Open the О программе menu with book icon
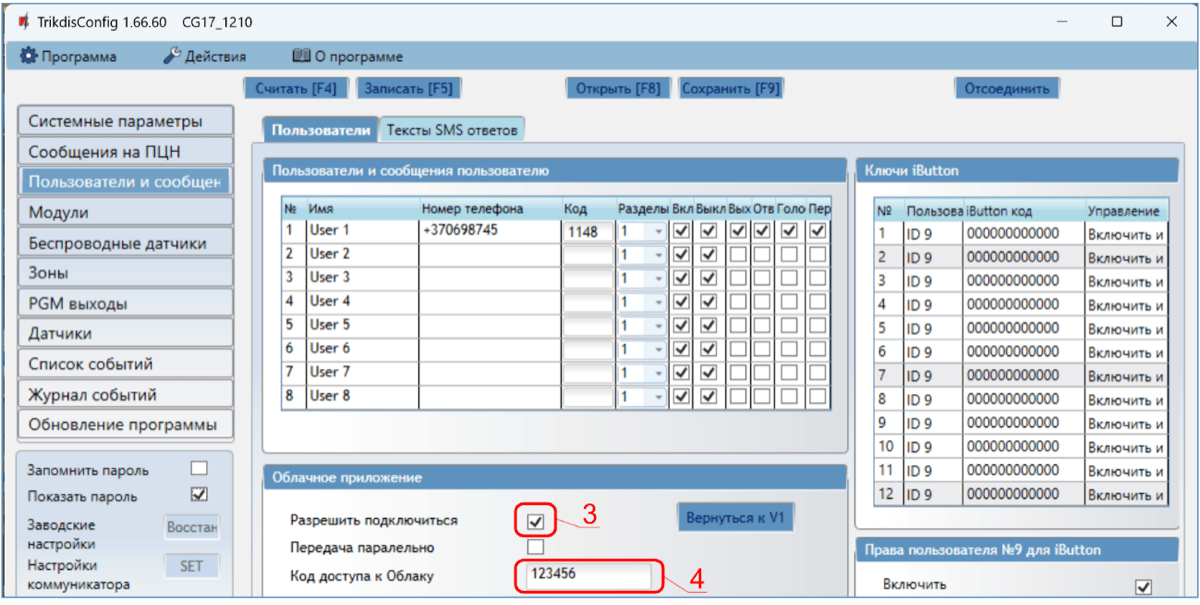The image size is (1200, 605). click(x=347, y=57)
